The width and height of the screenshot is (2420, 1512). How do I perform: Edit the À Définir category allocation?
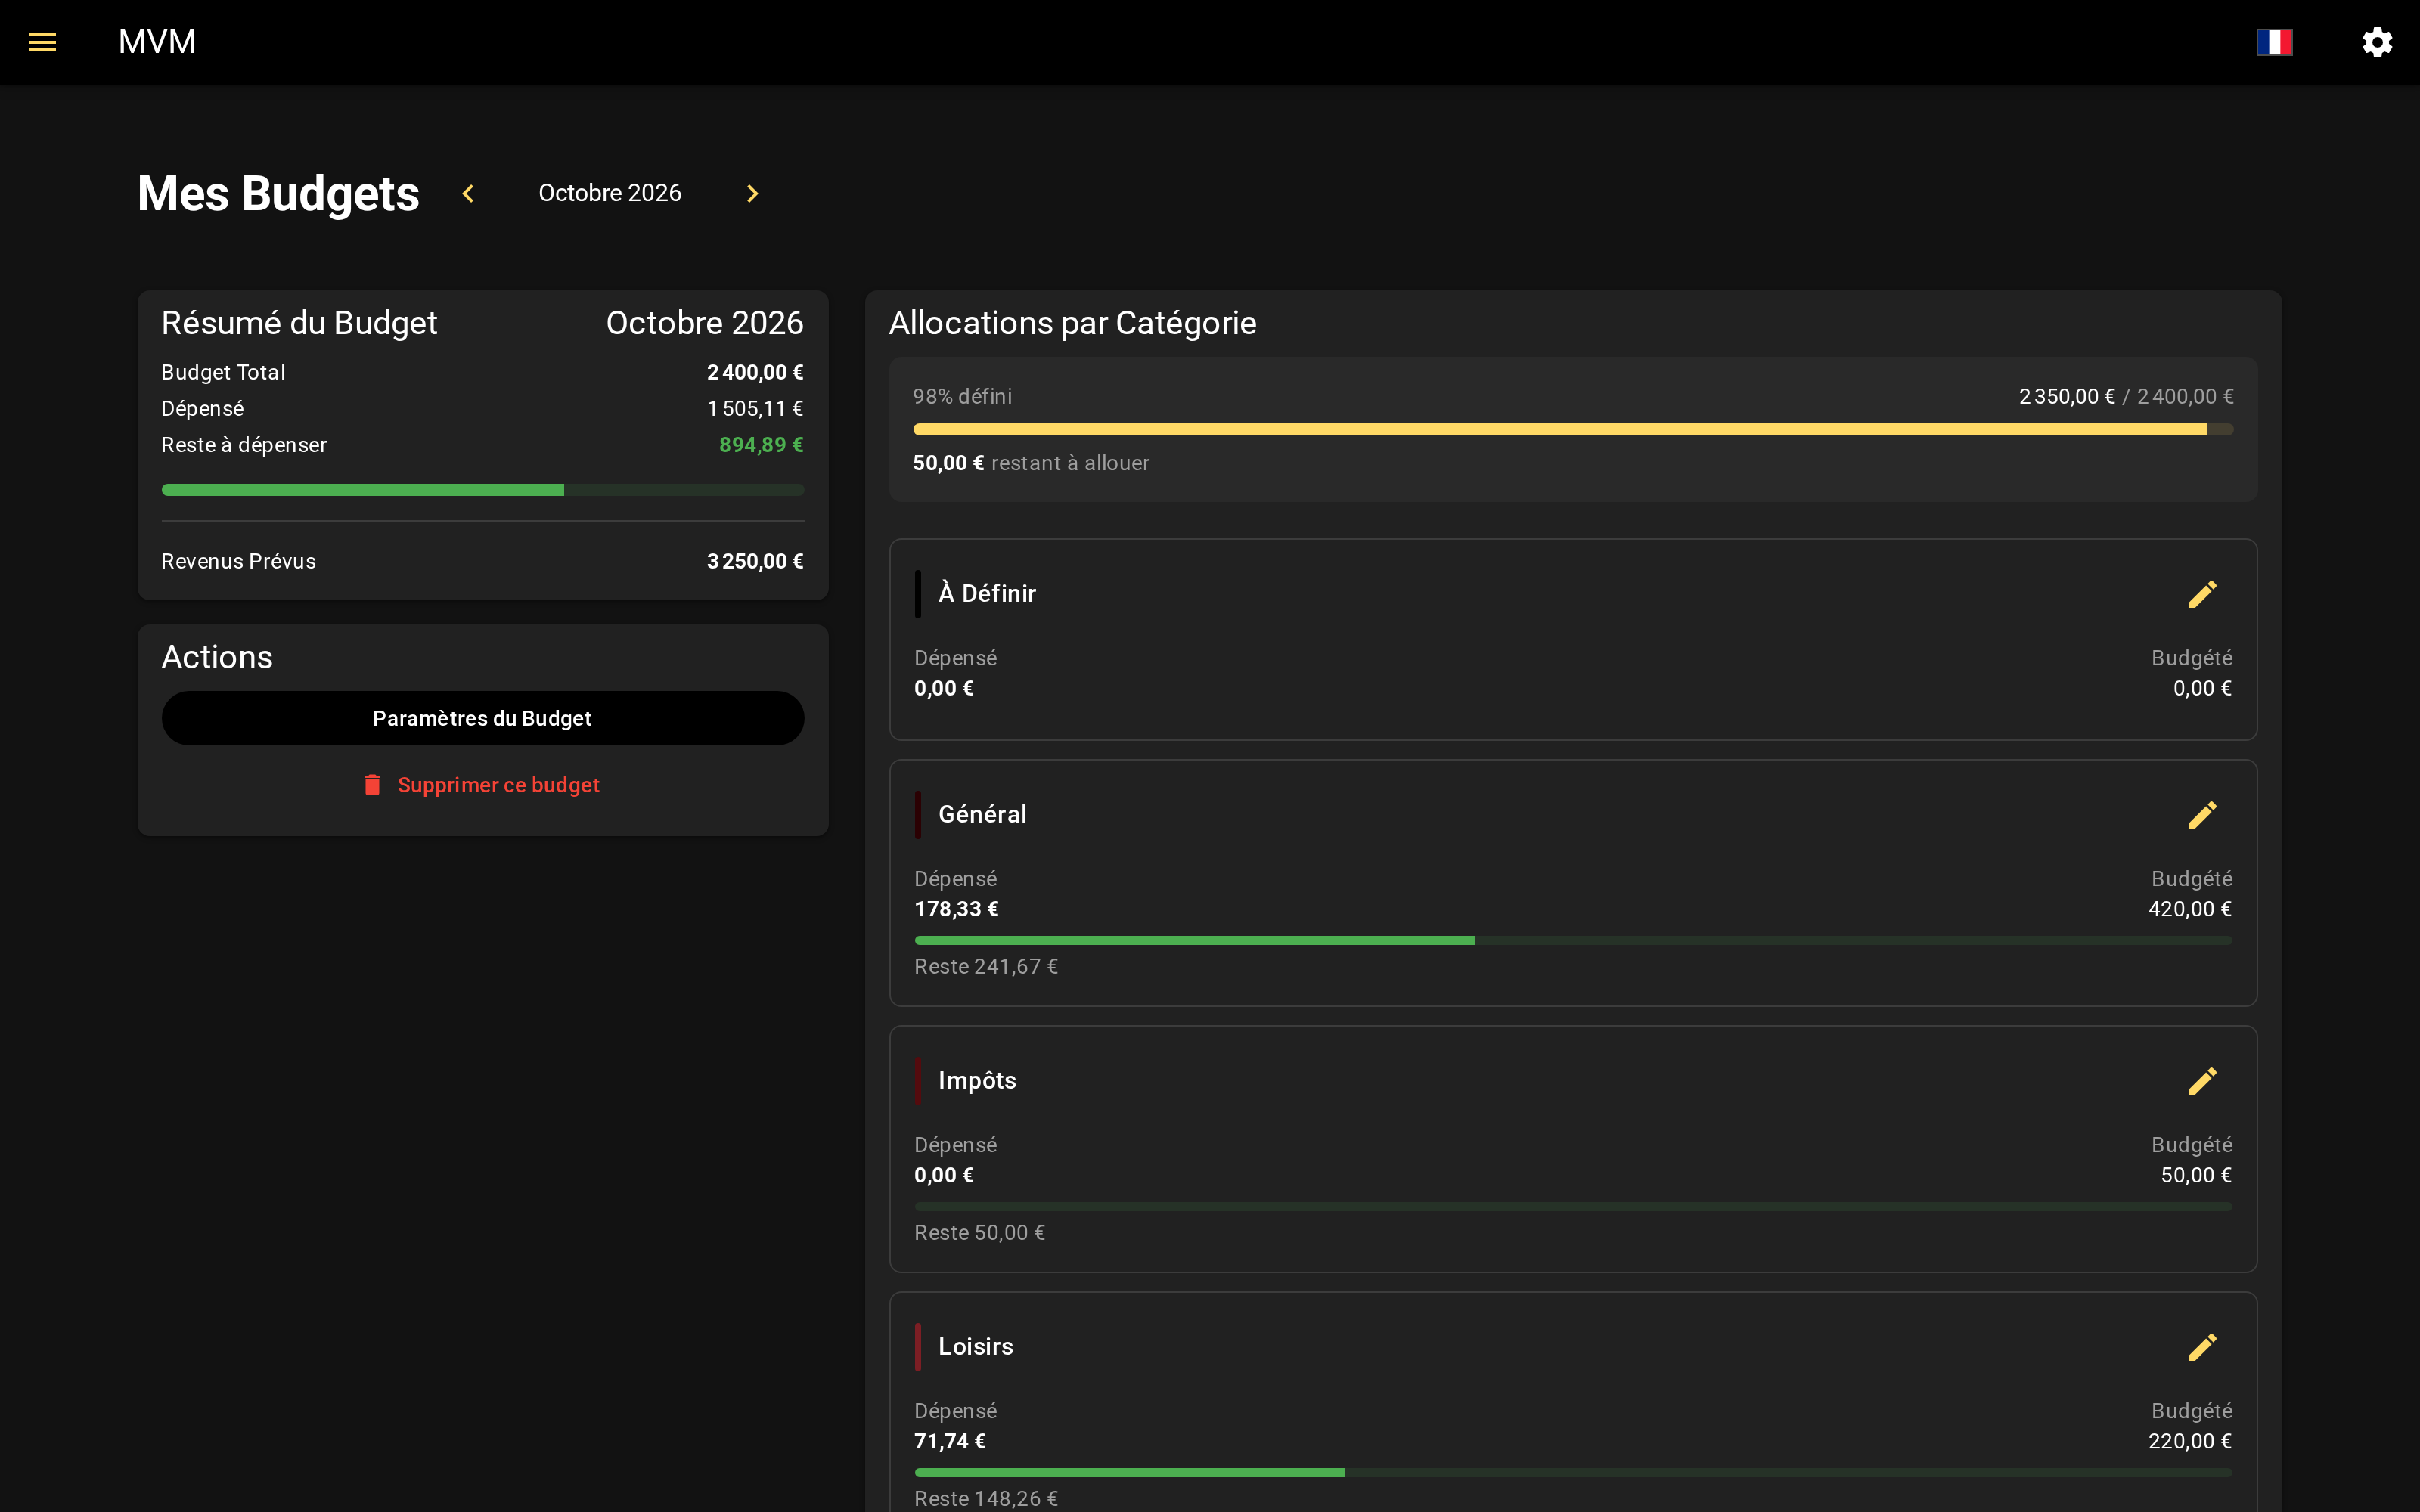click(2202, 594)
